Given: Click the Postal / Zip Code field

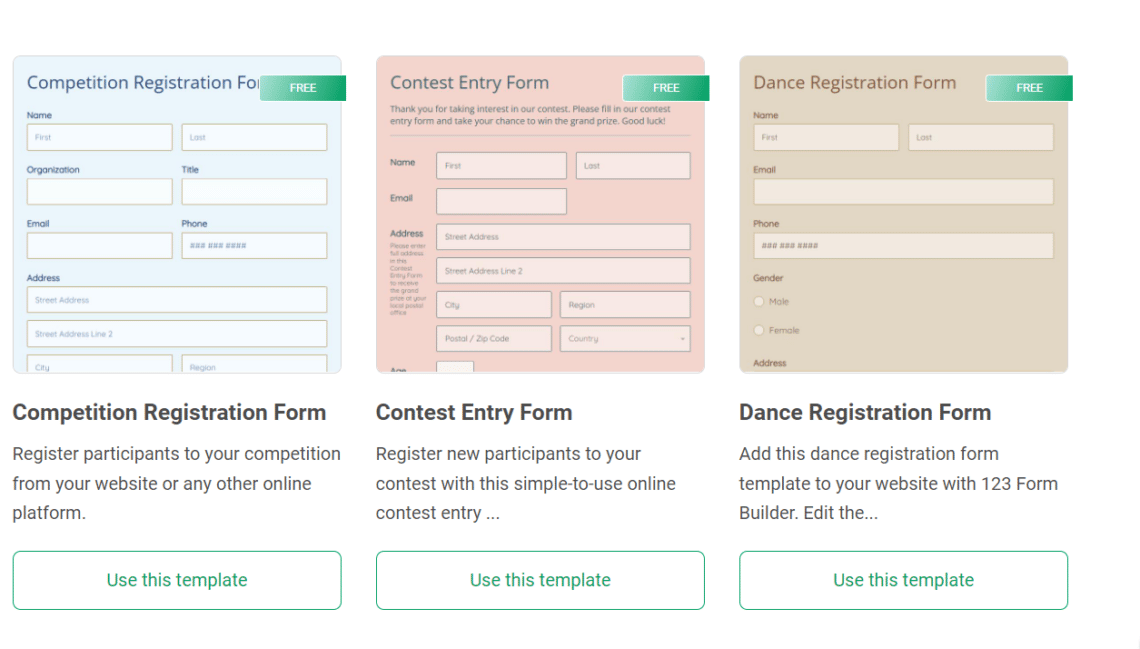Looking at the screenshot, I should point(494,339).
